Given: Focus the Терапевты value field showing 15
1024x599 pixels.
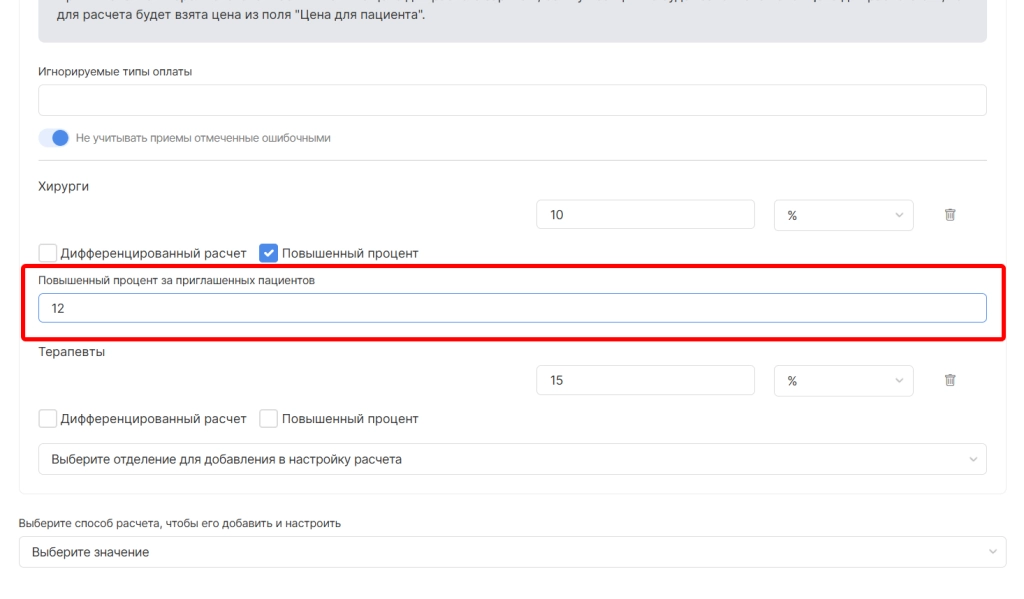Looking at the screenshot, I should pos(645,380).
